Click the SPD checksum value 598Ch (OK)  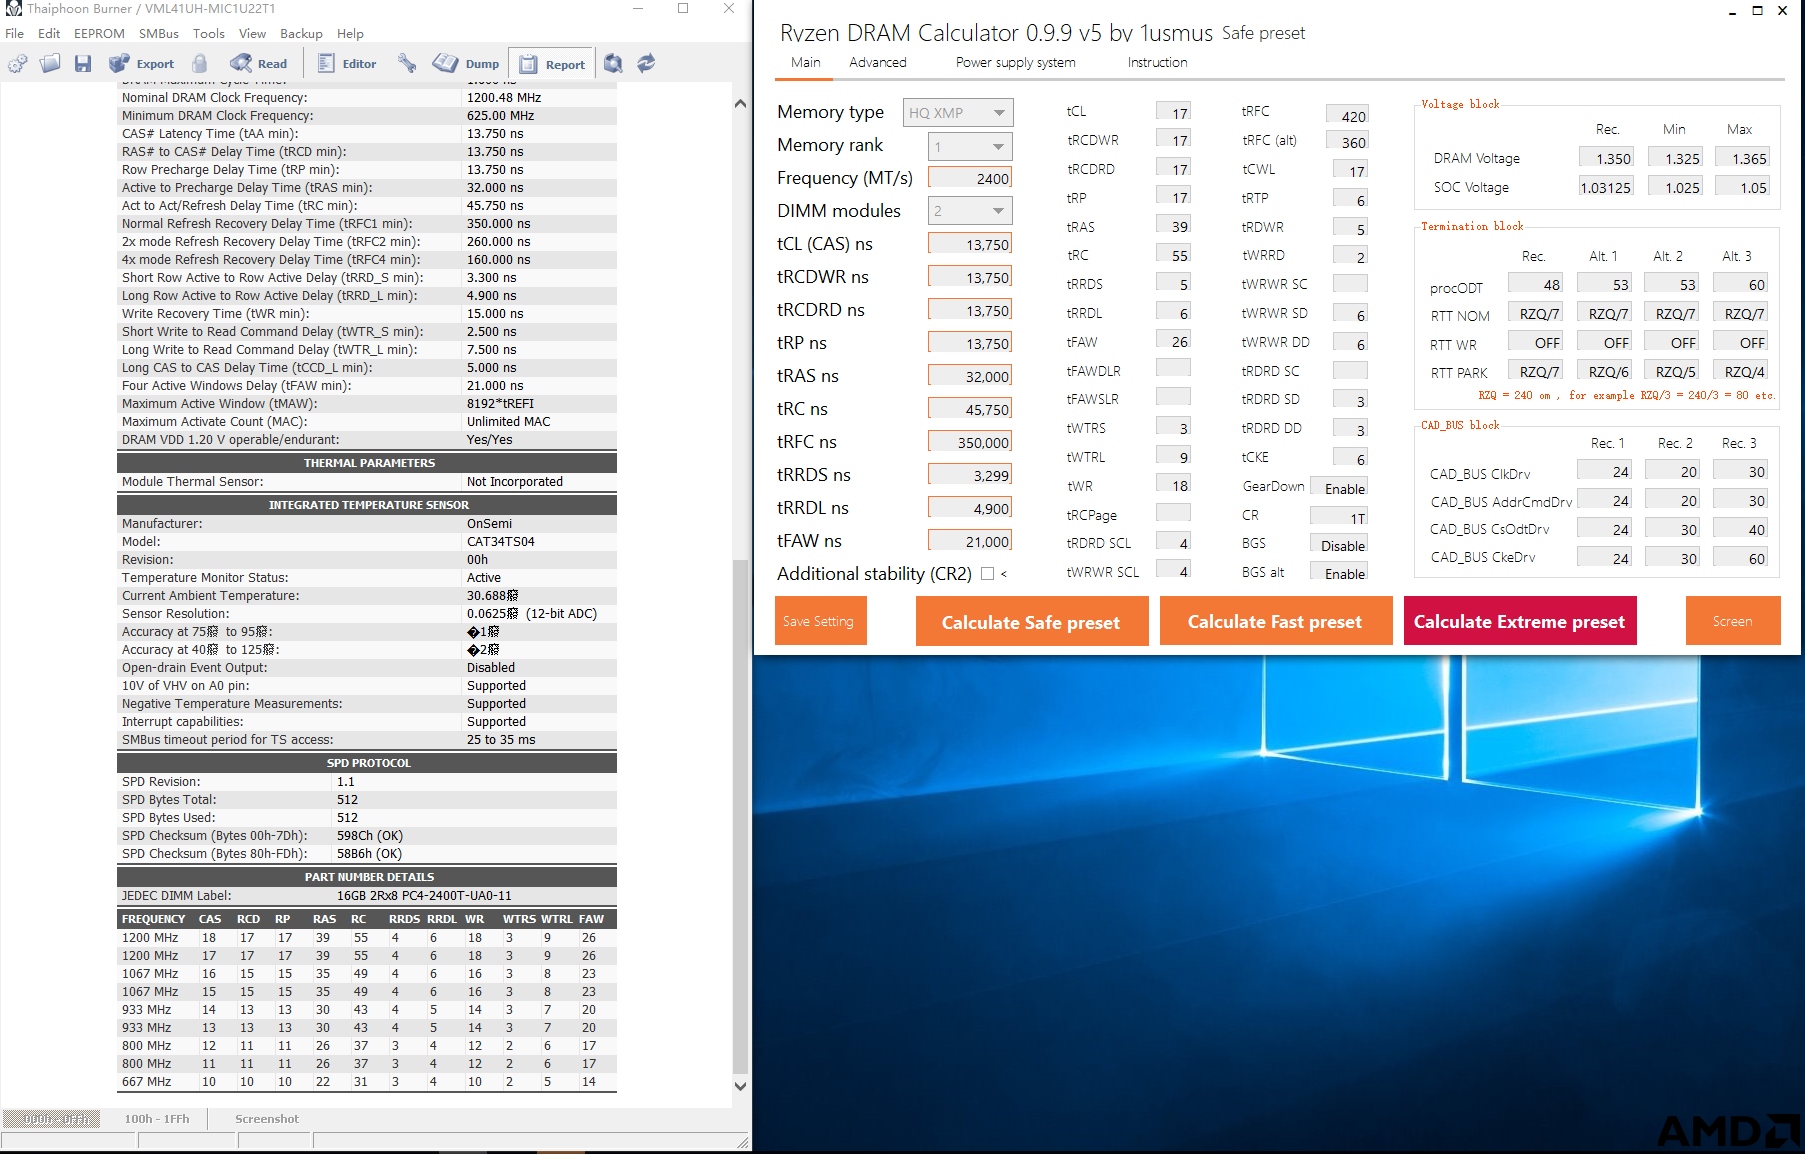click(x=370, y=836)
